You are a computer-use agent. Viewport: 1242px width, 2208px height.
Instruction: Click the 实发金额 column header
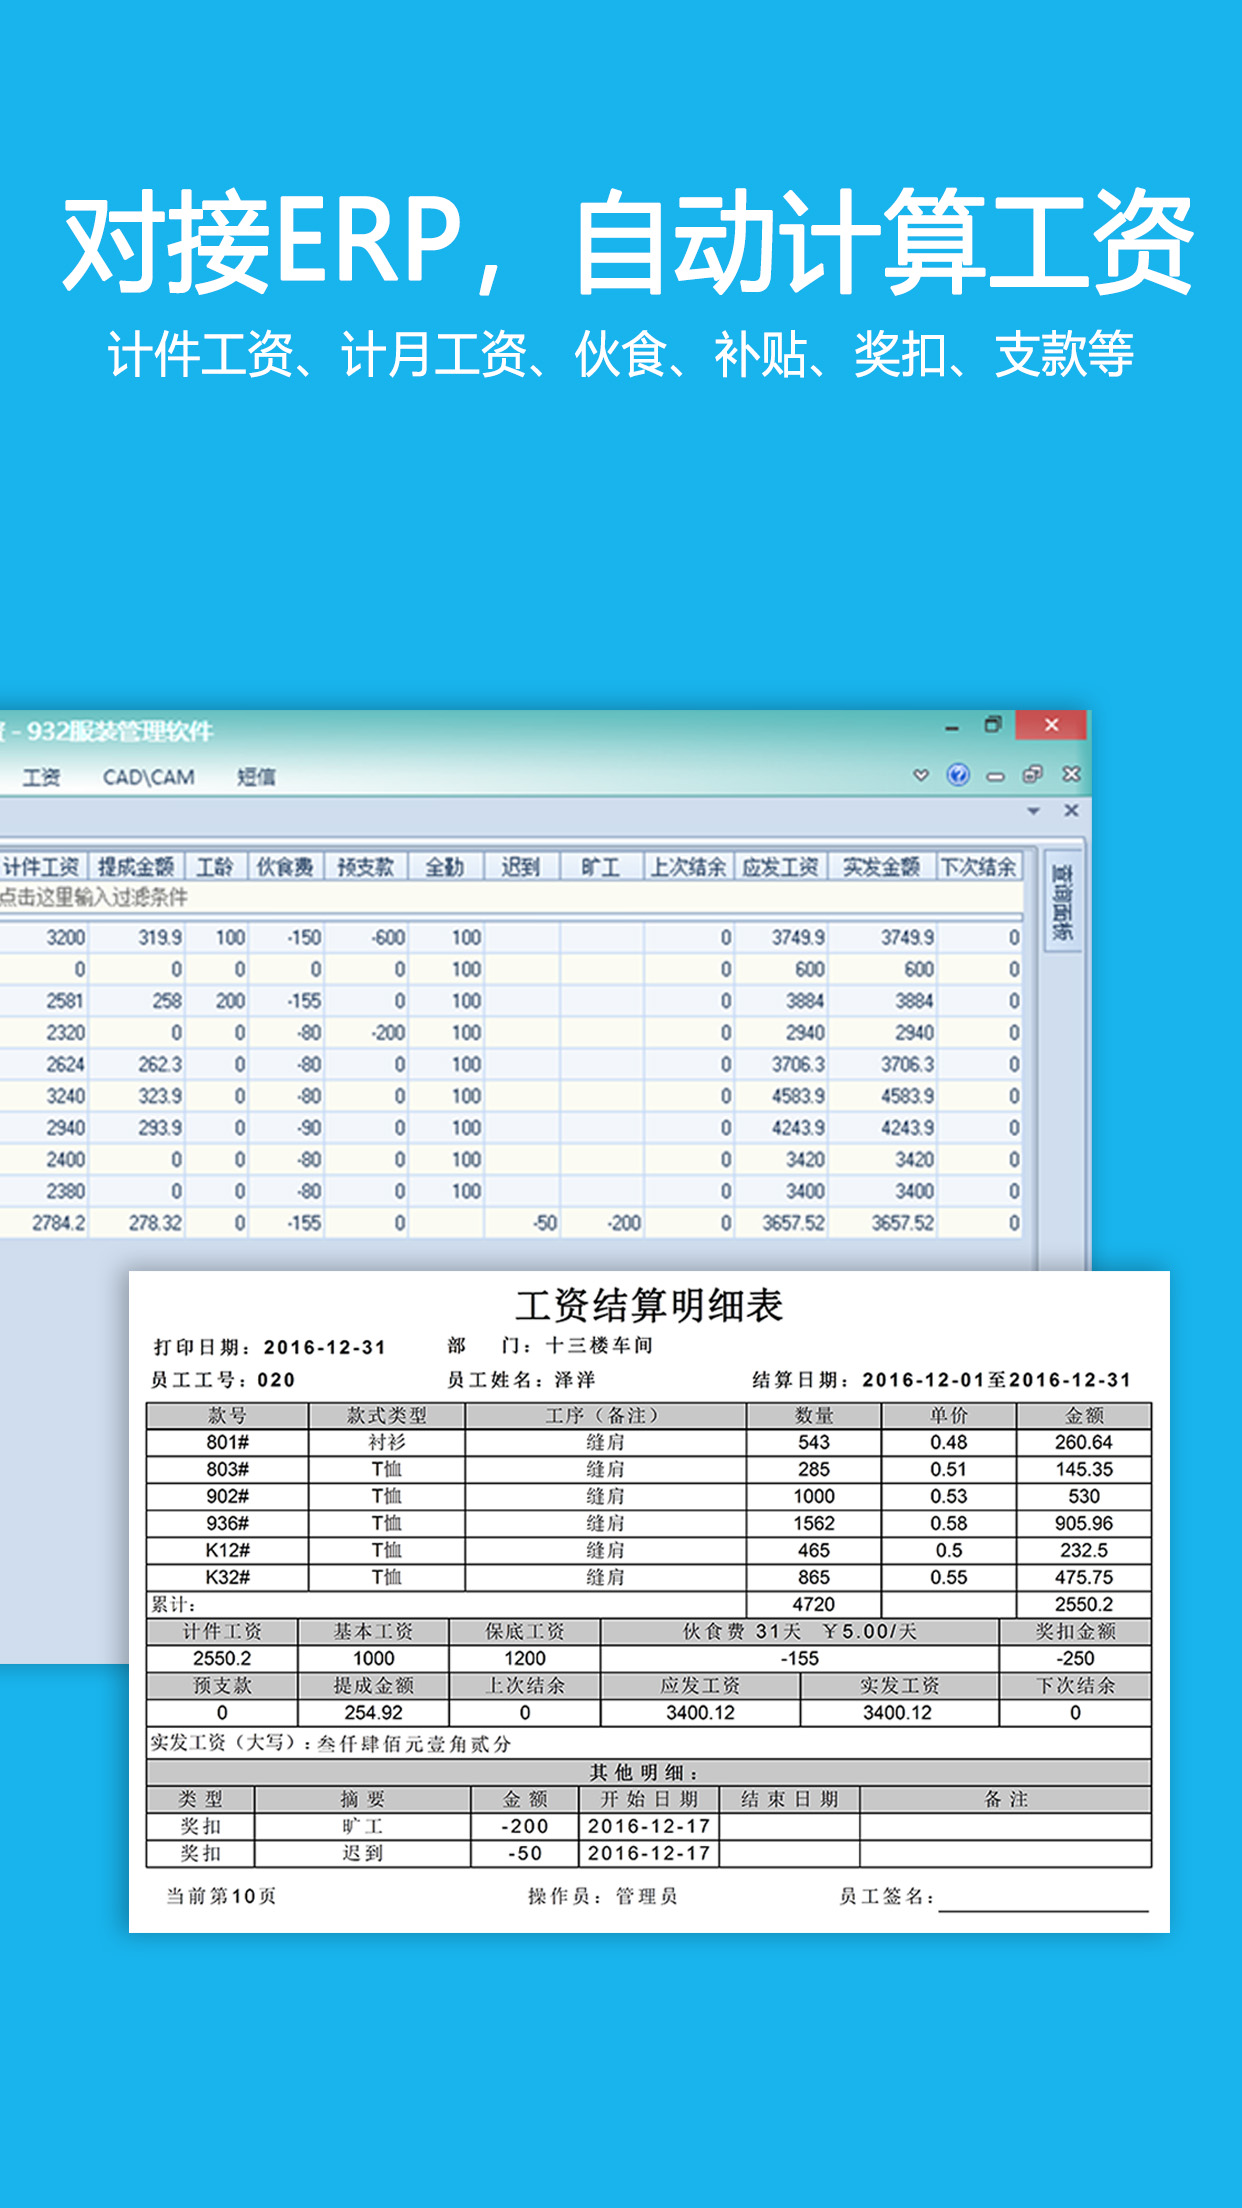click(x=880, y=867)
